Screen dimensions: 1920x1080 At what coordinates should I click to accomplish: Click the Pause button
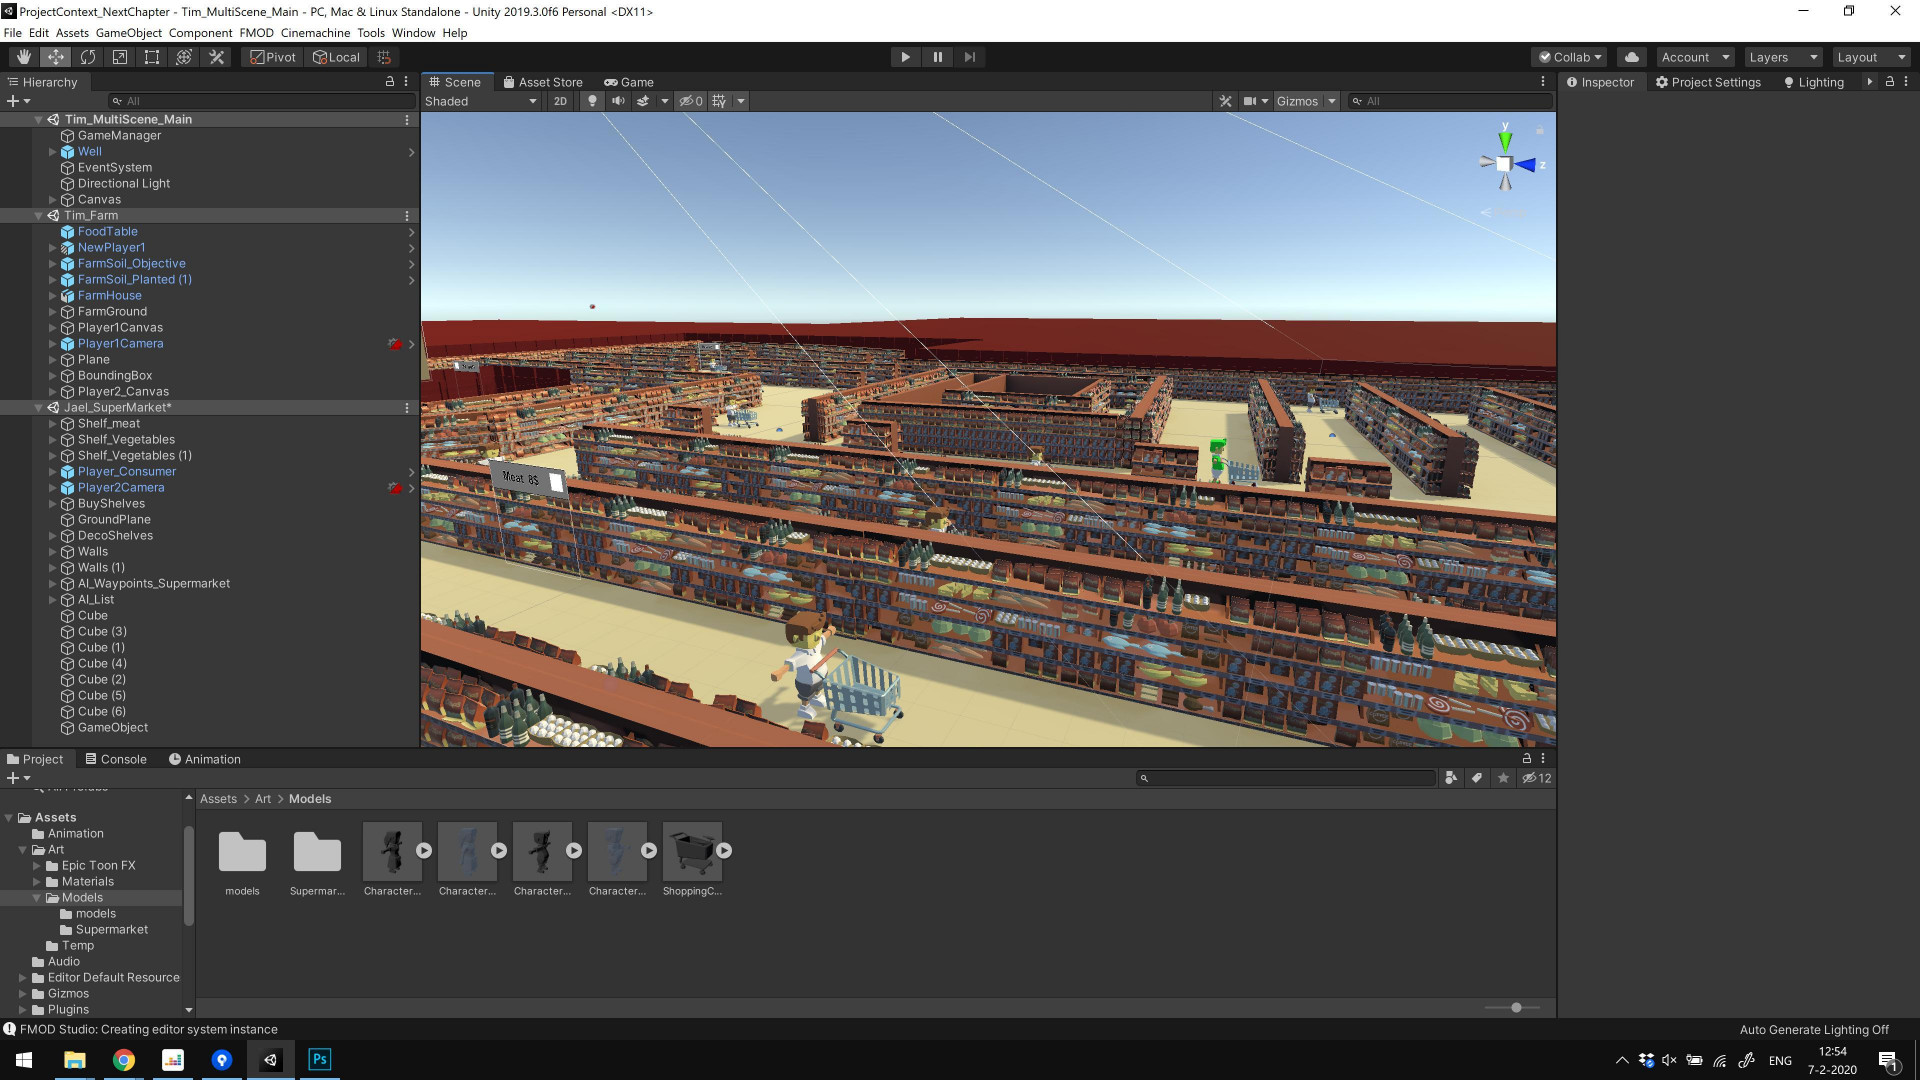937,57
